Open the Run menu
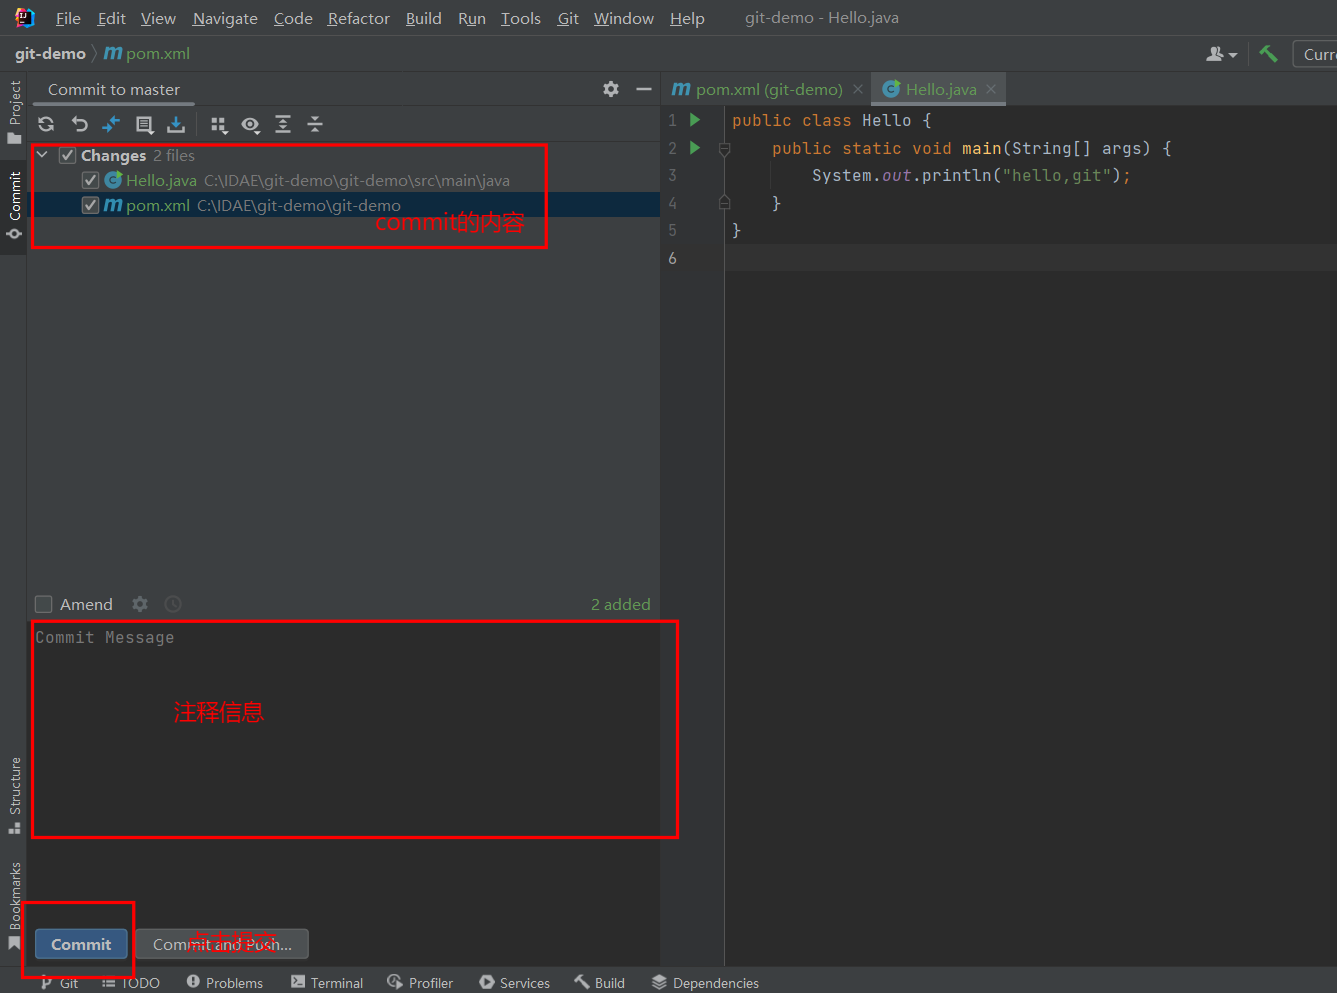The height and width of the screenshot is (993, 1337). pyautogui.click(x=471, y=18)
